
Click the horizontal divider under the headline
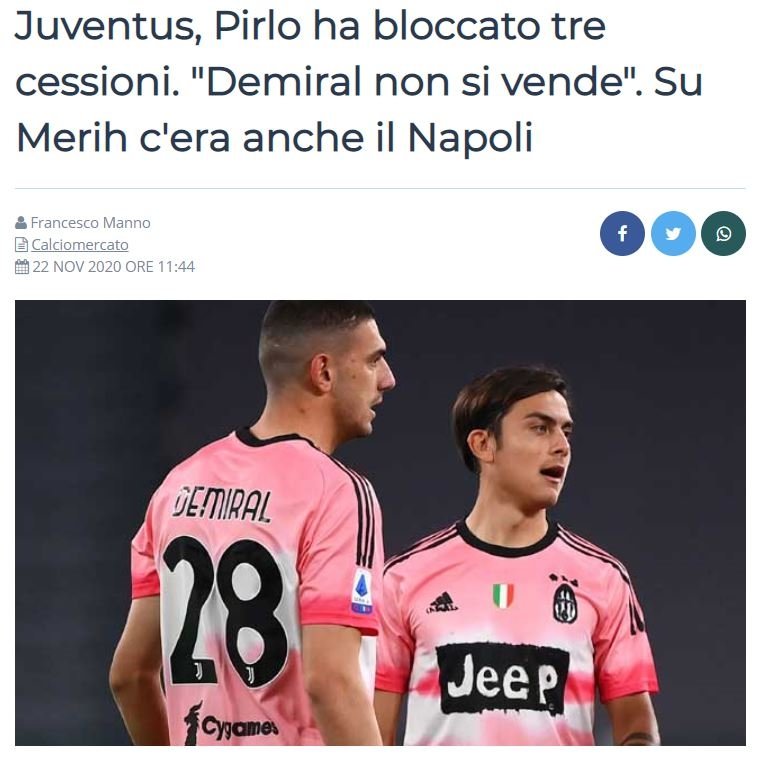pyautogui.click(x=380, y=188)
